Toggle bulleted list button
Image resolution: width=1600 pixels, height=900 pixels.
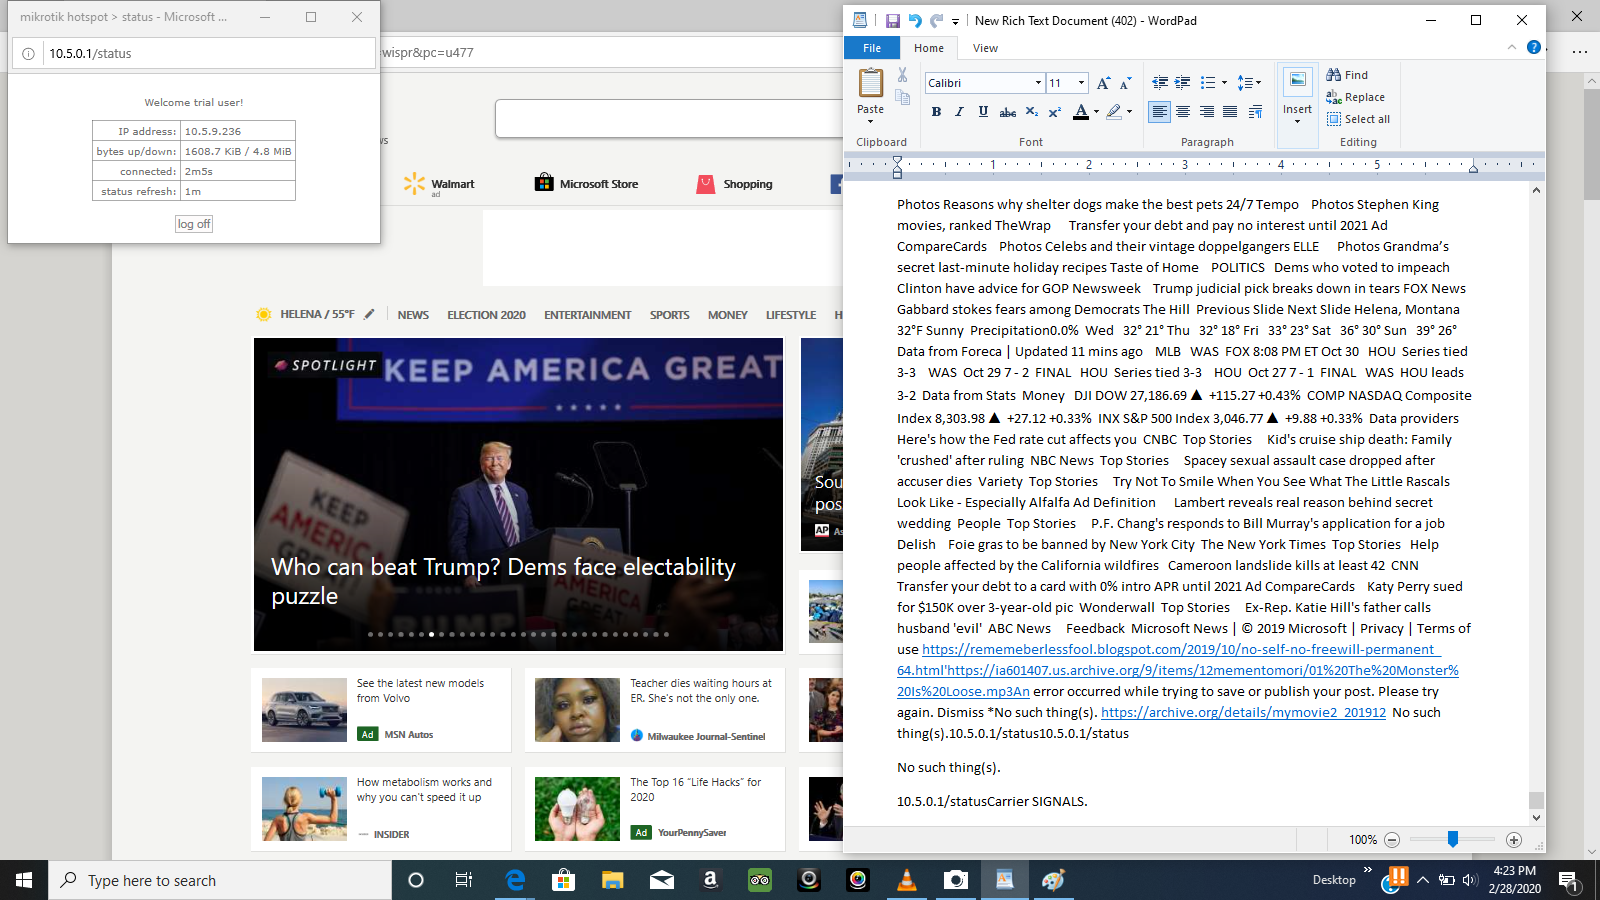coord(1208,83)
